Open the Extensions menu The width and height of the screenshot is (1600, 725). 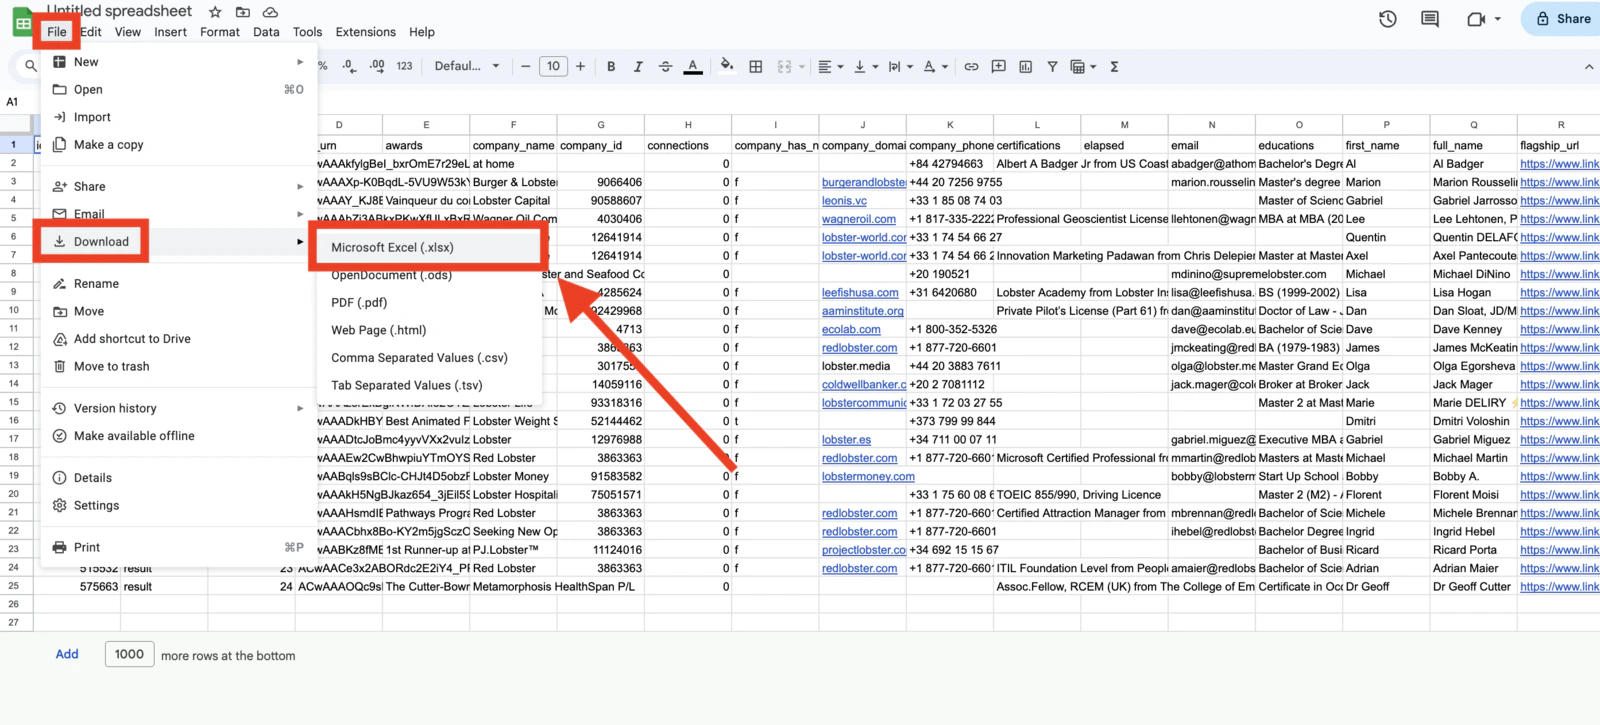(x=365, y=32)
